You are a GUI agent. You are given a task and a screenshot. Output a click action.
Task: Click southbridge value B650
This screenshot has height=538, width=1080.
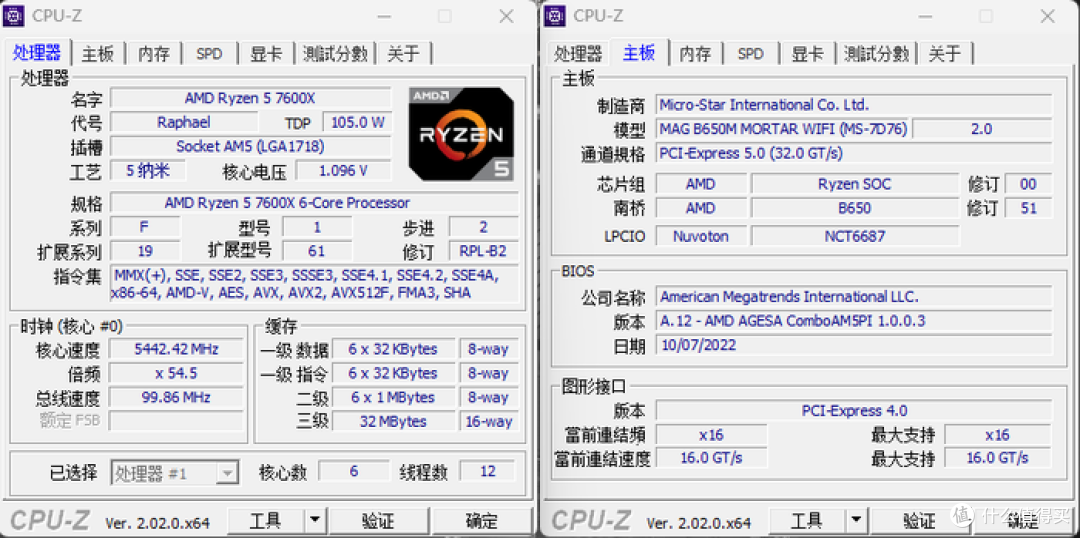(854, 207)
